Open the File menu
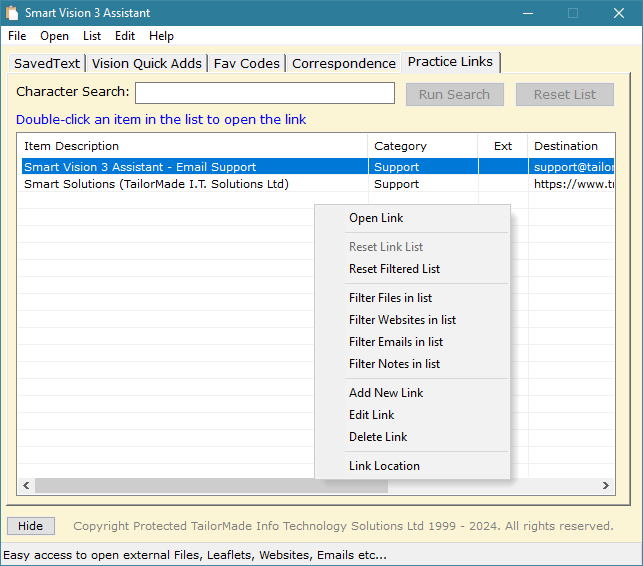This screenshot has height=566, width=643. click(17, 36)
